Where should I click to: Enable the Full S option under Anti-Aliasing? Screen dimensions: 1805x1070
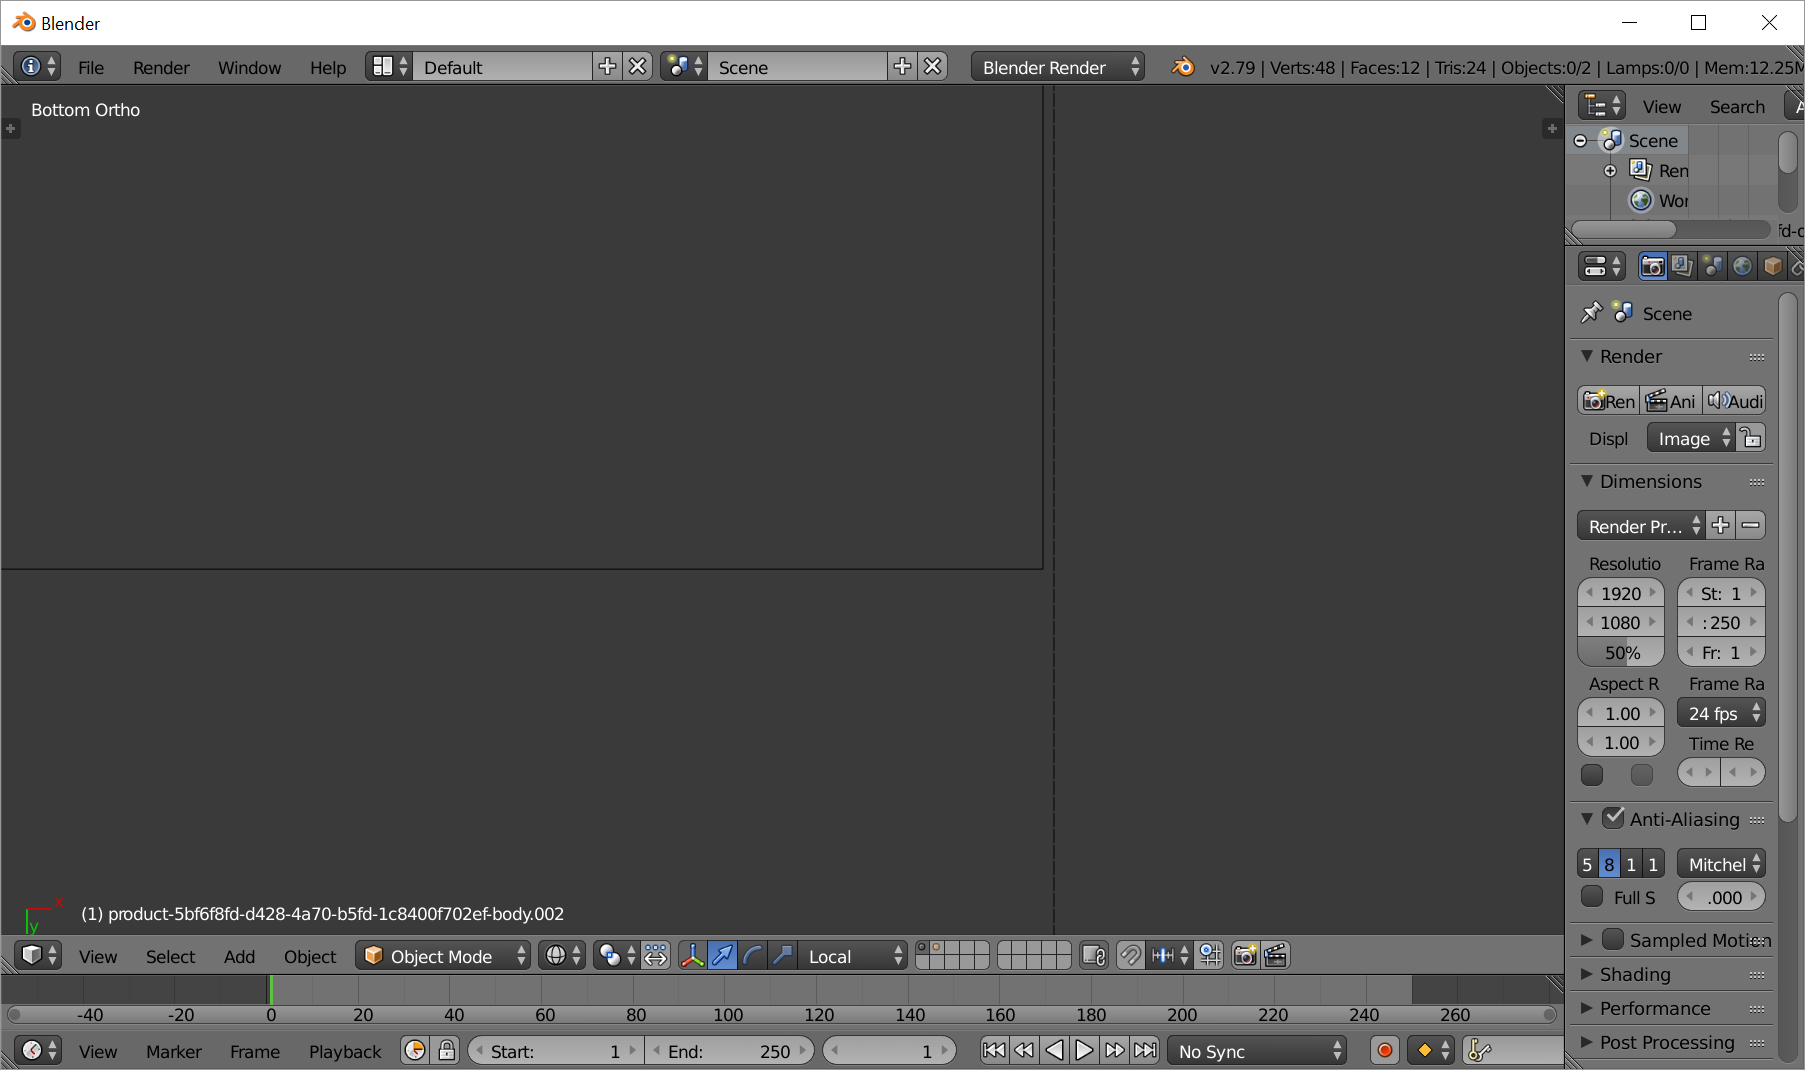tap(1593, 897)
